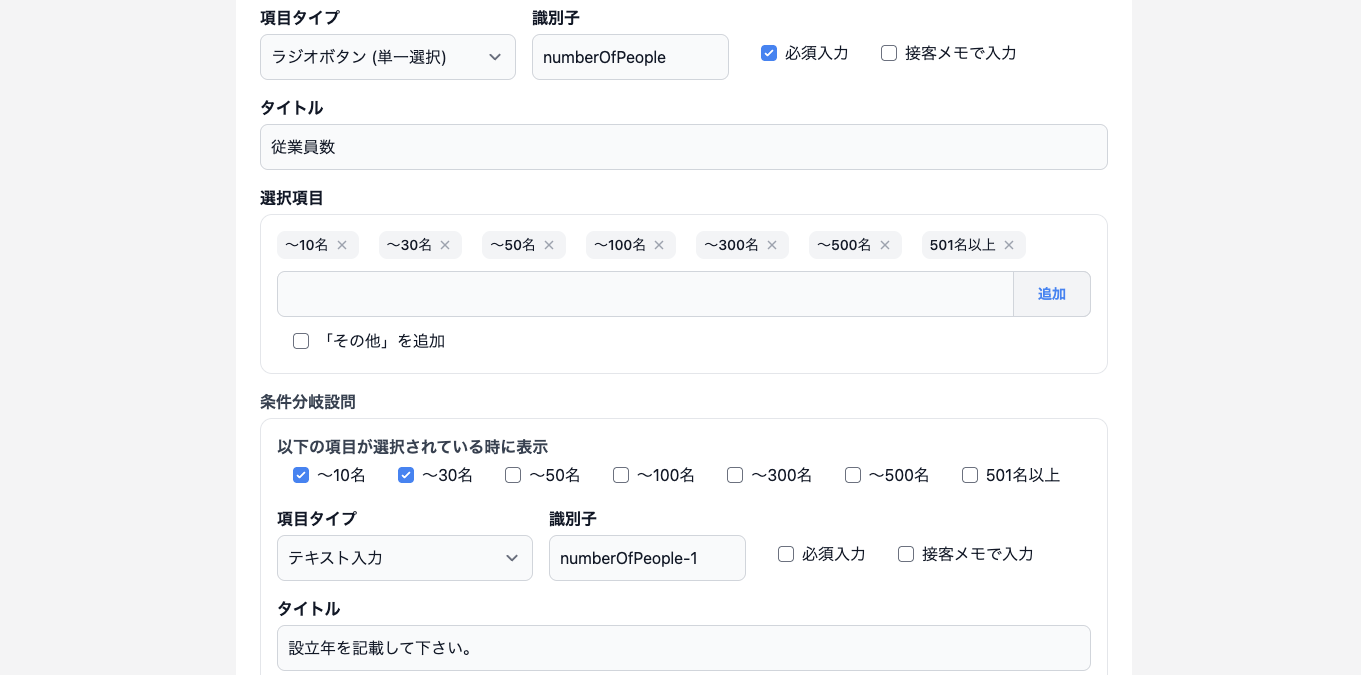The width and height of the screenshot is (1361, 675).
Task: Remove the 〜30名 option tag
Action: 445,245
